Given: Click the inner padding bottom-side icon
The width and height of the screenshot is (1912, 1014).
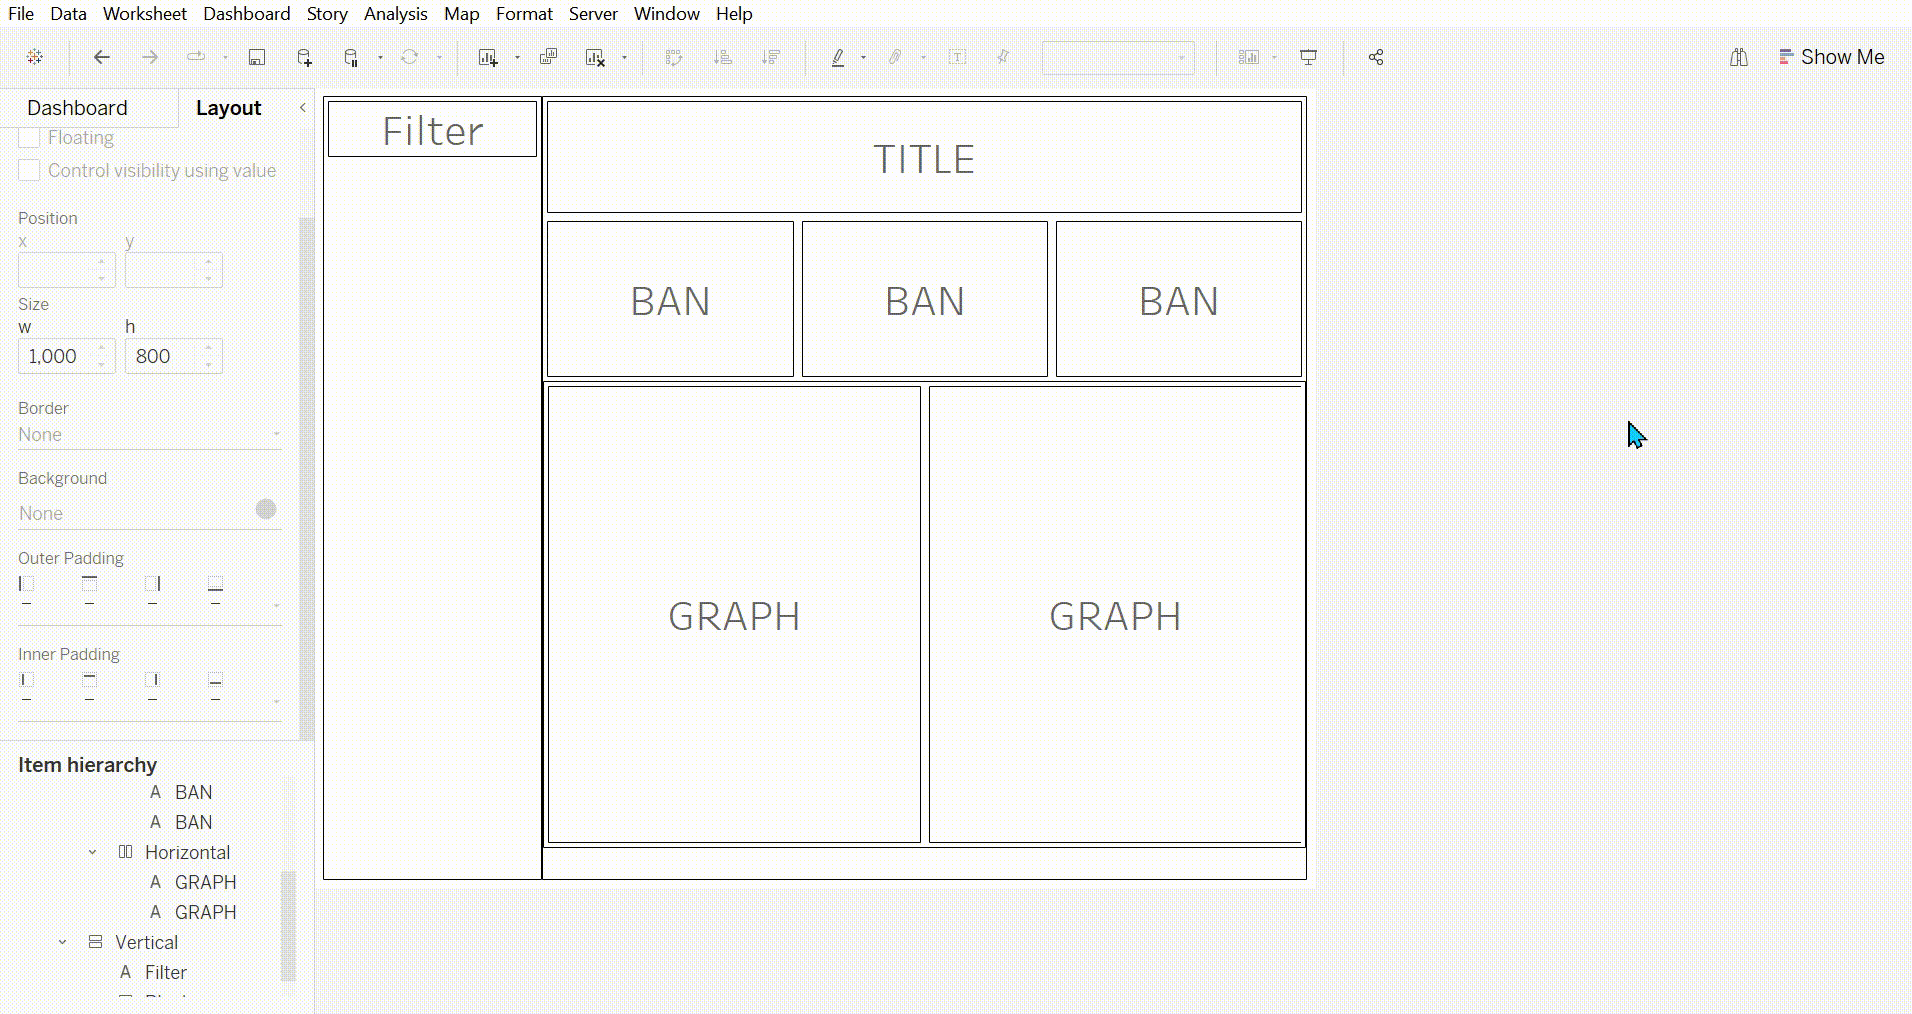Looking at the screenshot, I should click(215, 680).
